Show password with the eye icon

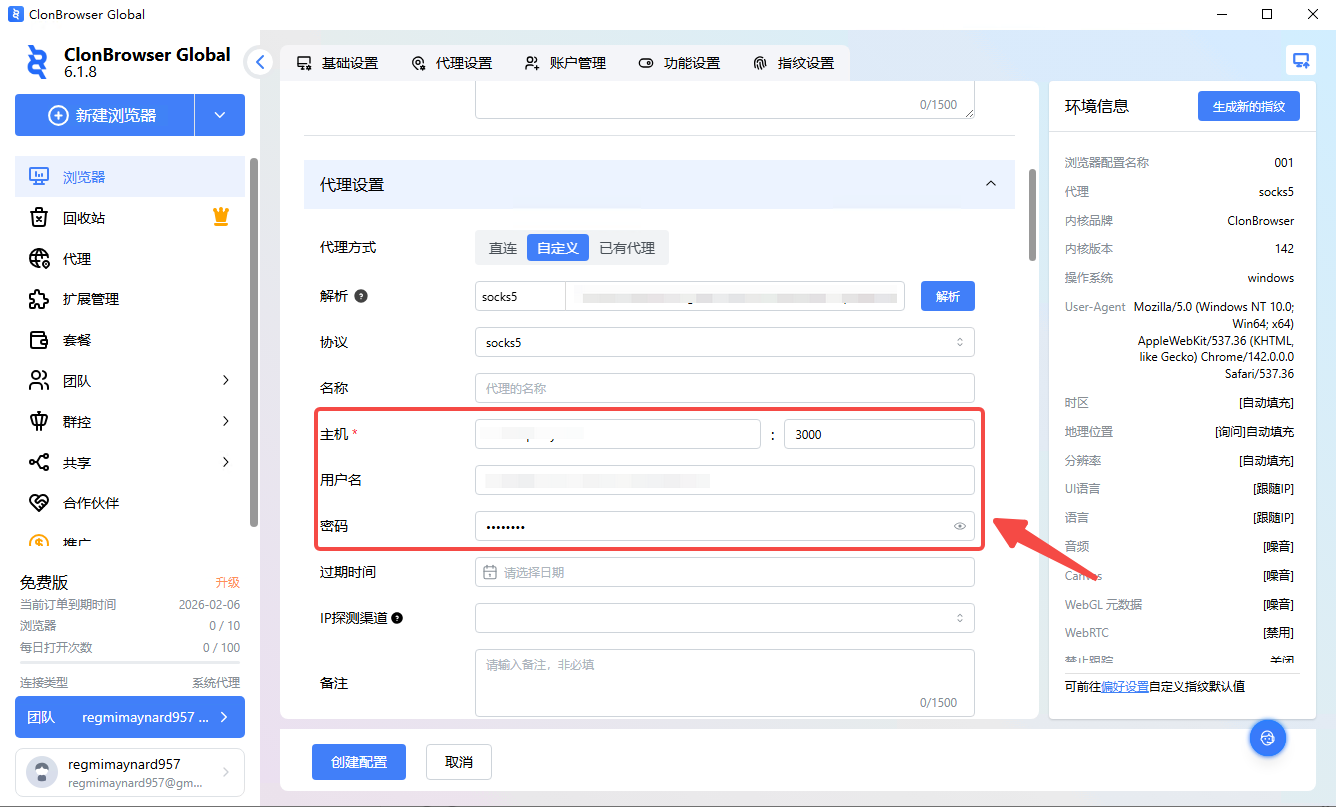pyautogui.click(x=960, y=526)
